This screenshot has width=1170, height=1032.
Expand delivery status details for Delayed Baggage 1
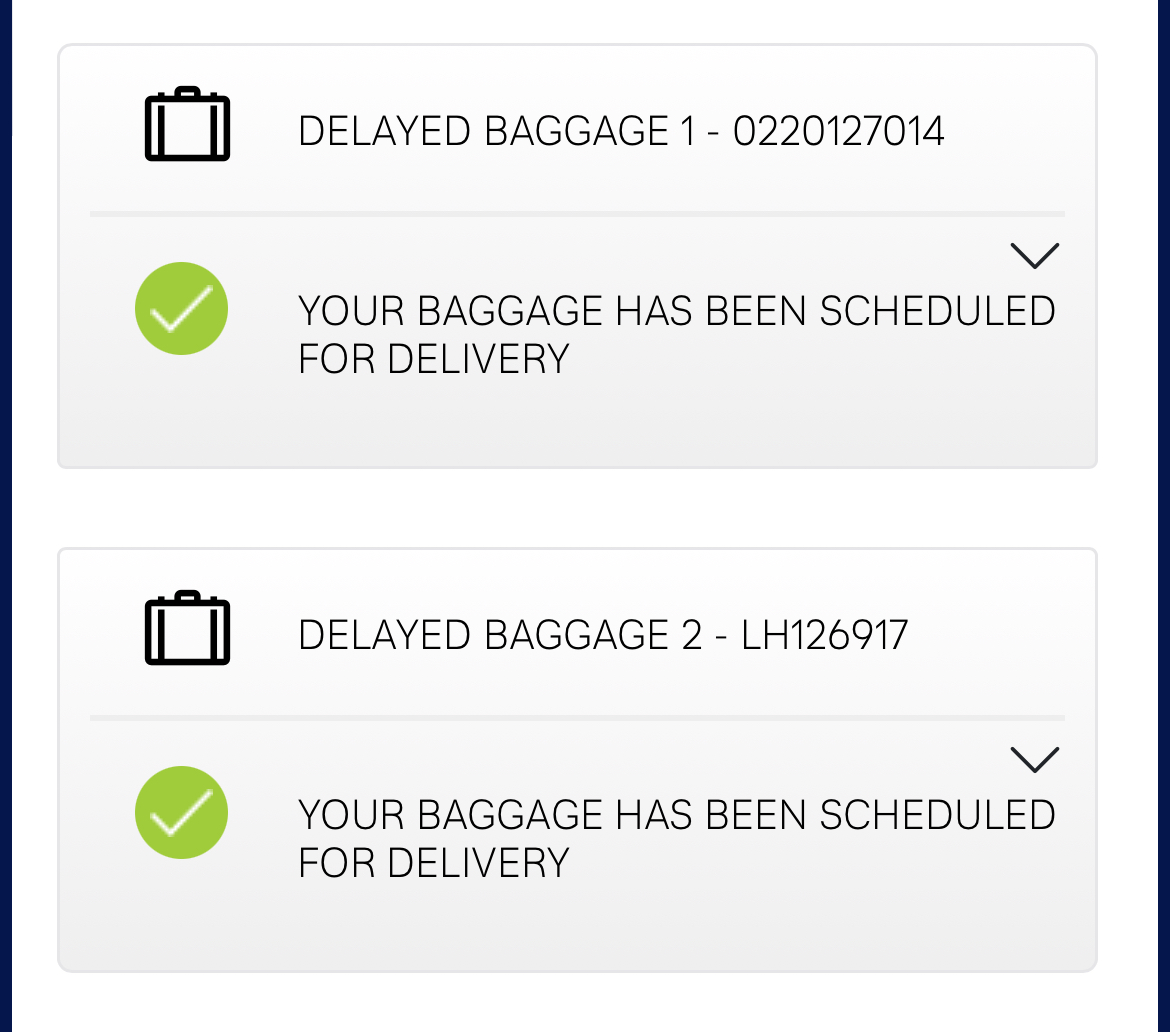(x=1034, y=256)
